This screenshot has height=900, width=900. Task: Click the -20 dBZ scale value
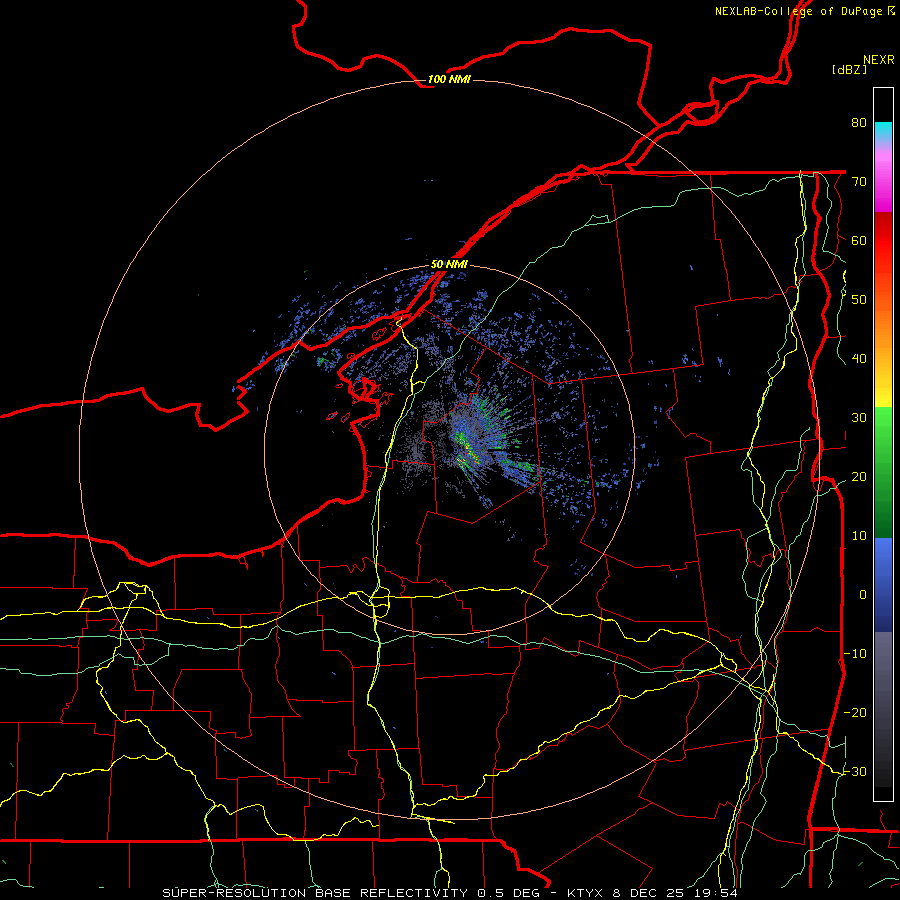click(x=855, y=713)
